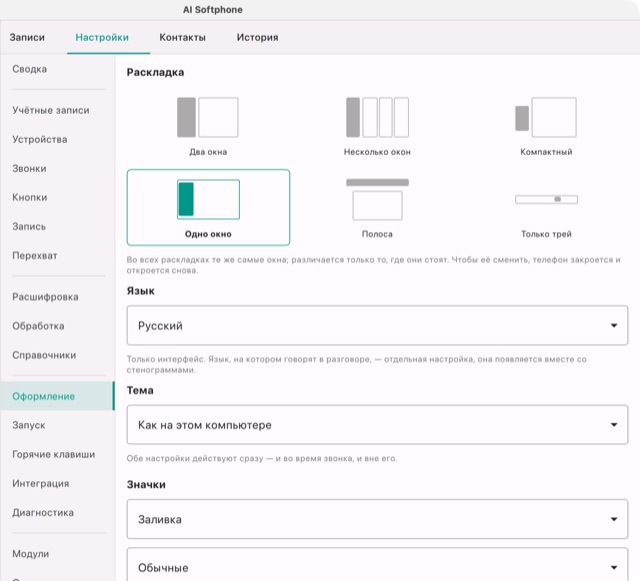Open the "Запись" settings section

pyautogui.click(x=58, y=226)
